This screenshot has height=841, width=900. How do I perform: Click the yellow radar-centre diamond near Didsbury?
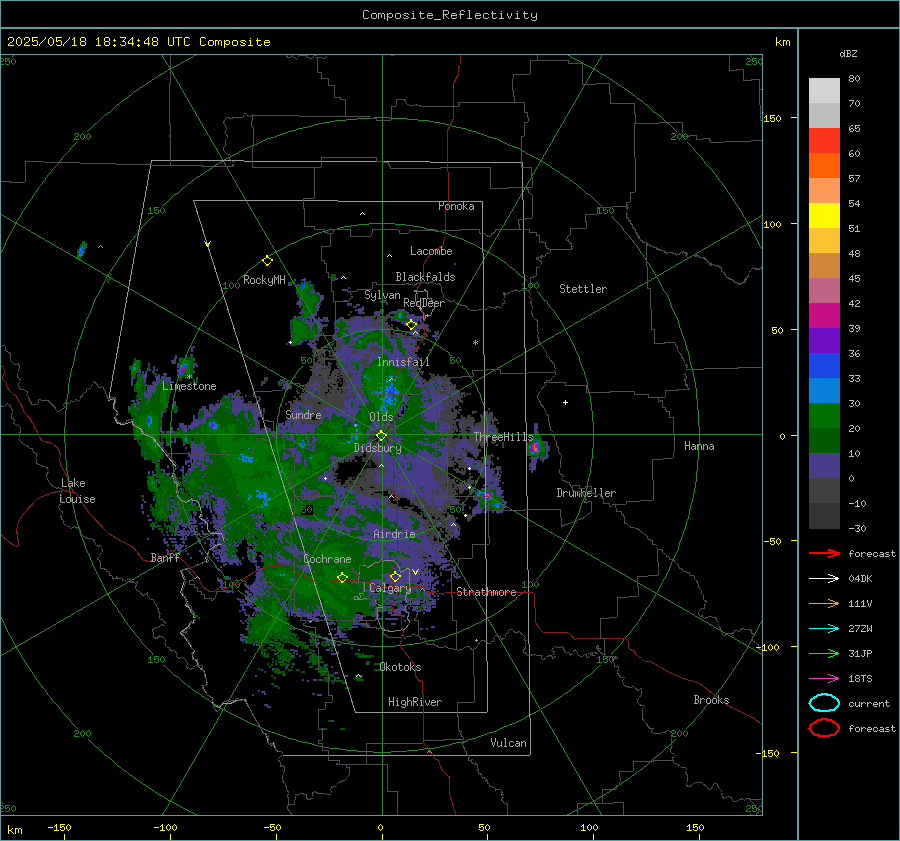(381, 436)
